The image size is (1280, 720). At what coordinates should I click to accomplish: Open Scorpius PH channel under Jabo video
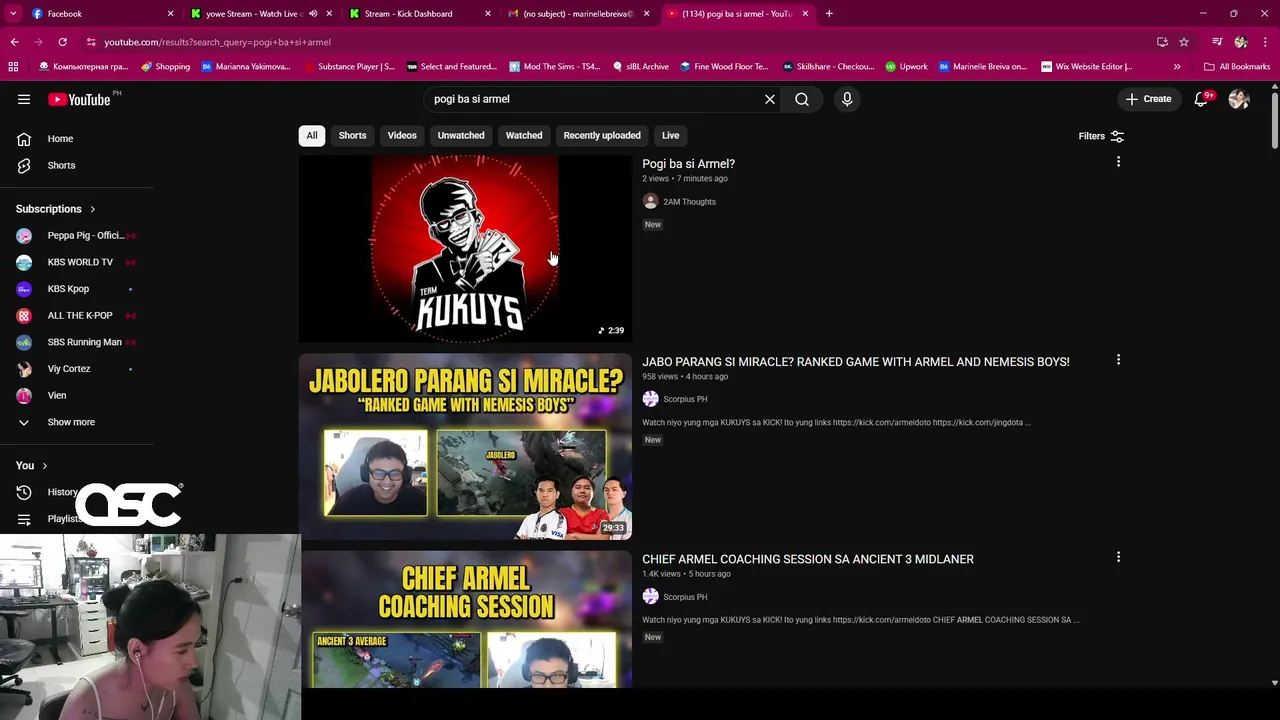click(685, 399)
